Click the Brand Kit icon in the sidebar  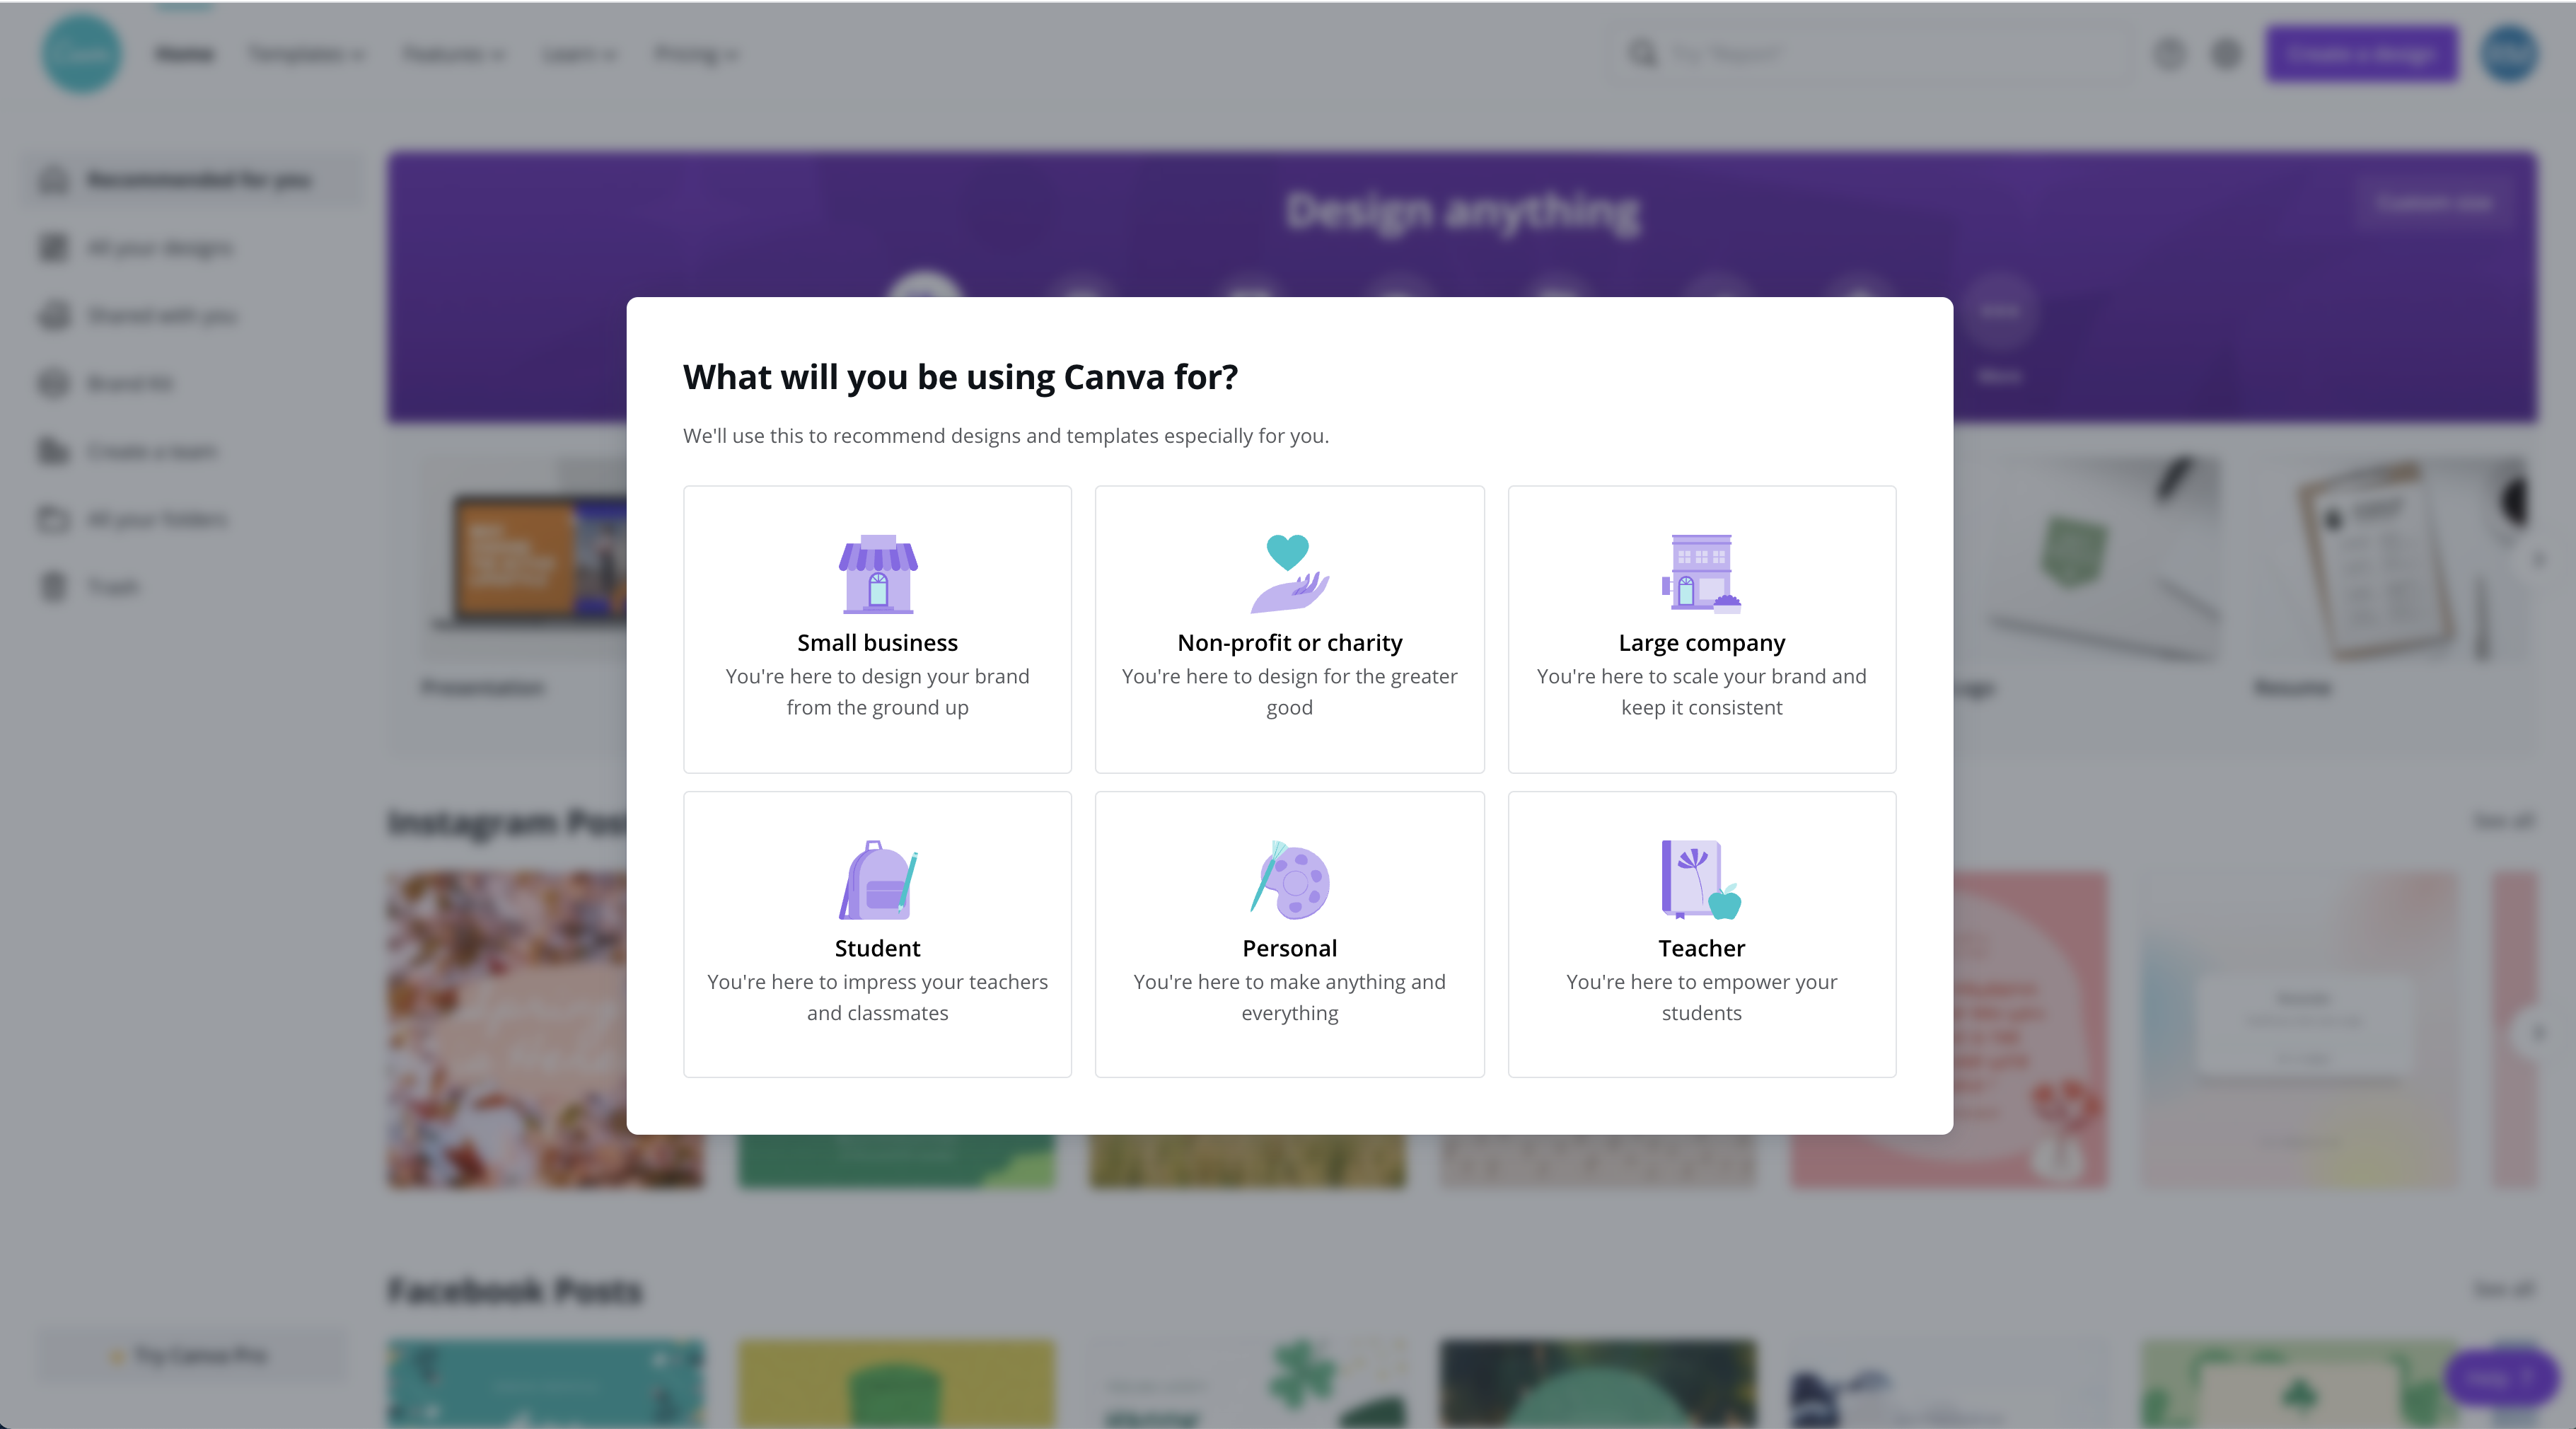point(54,383)
